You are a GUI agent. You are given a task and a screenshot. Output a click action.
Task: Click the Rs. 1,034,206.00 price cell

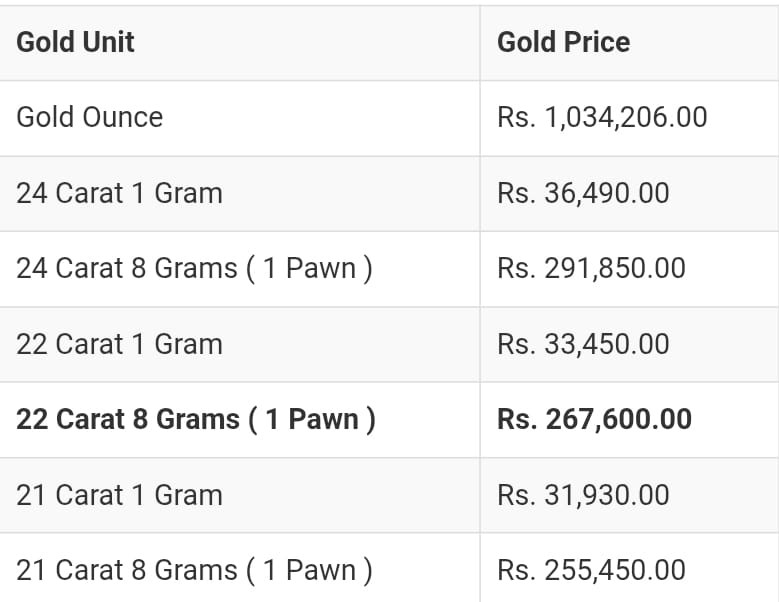click(602, 117)
